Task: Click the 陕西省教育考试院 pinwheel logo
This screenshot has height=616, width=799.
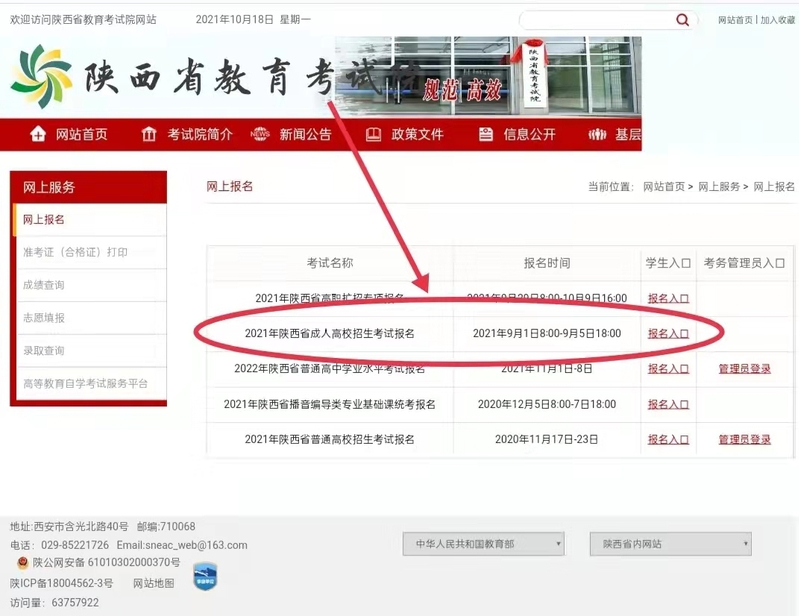Action: [40, 75]
